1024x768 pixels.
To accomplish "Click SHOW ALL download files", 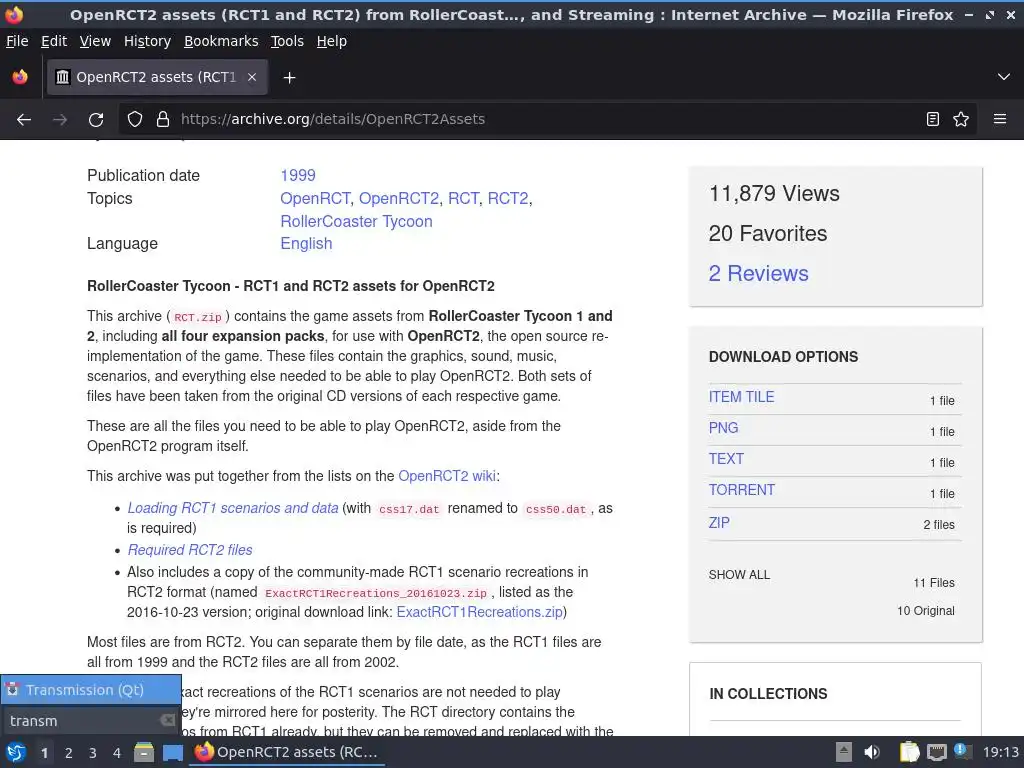I will 739,575.
